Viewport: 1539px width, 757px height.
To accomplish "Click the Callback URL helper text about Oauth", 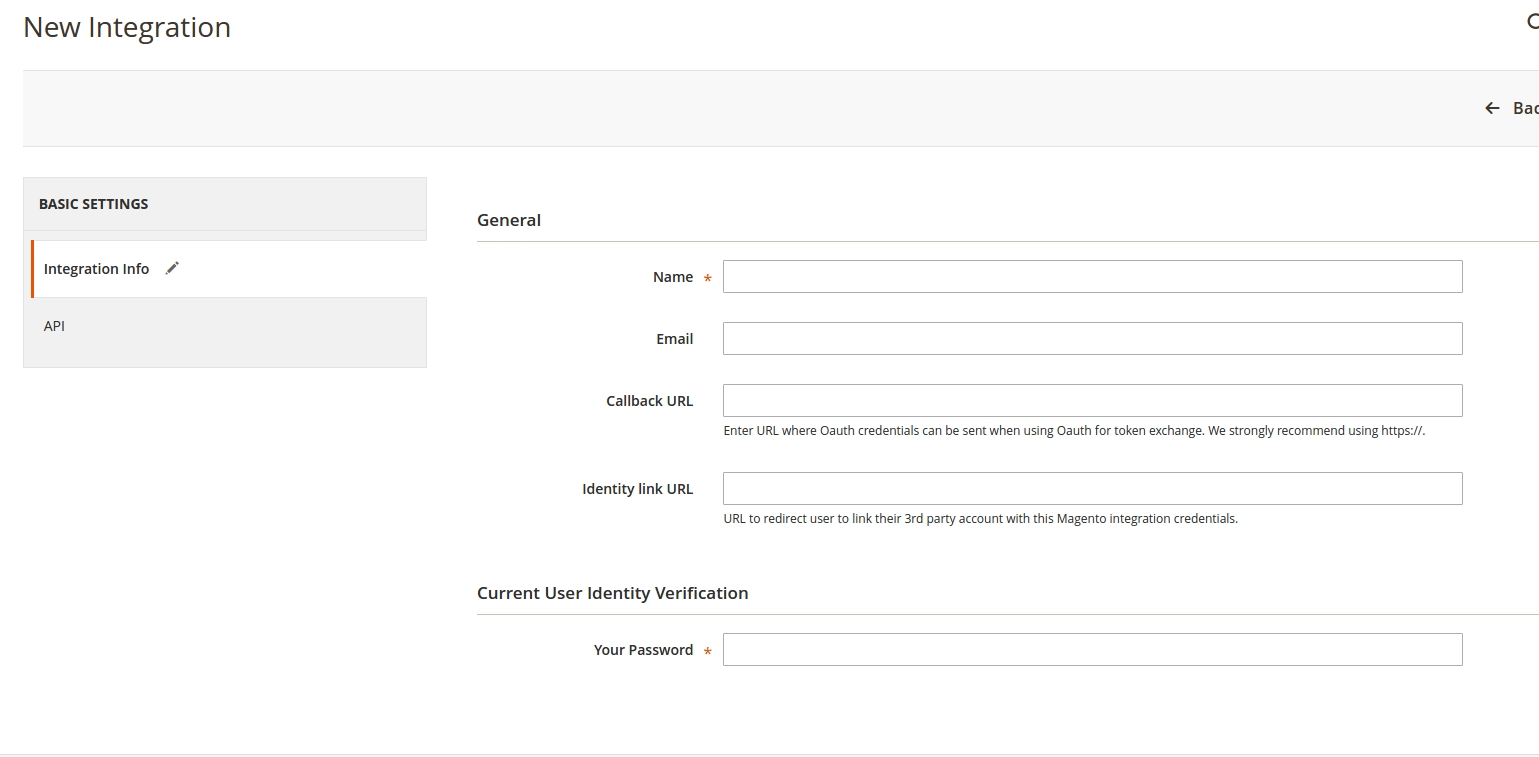I will tap(1073, 430).
